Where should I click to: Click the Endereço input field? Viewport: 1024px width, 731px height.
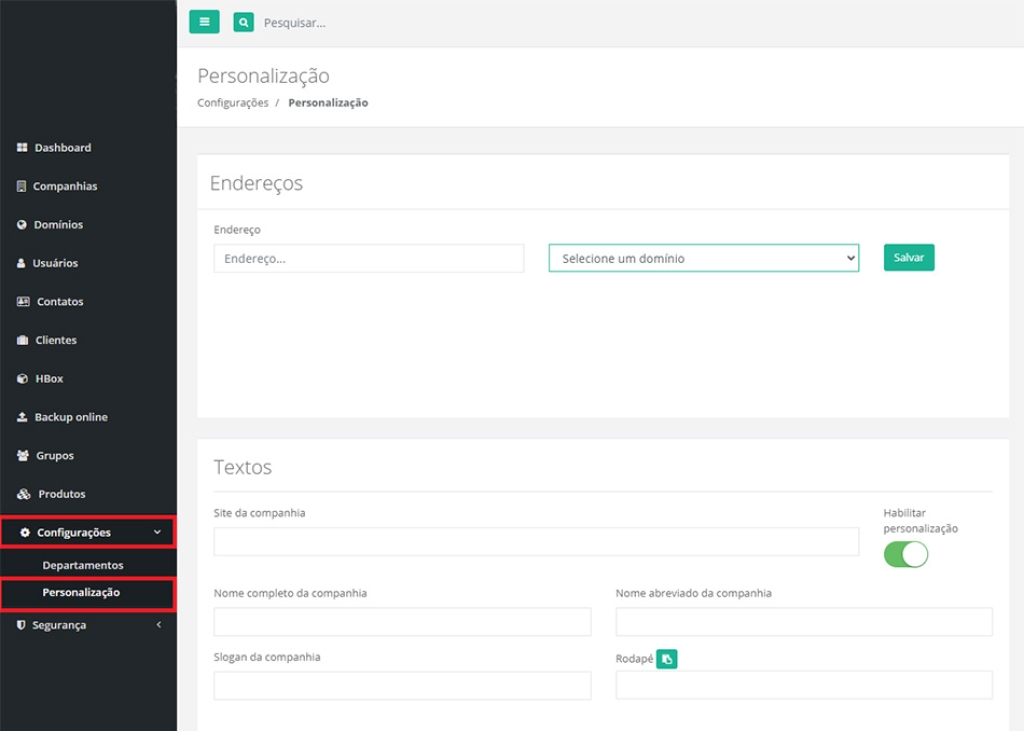pos(368,258)
